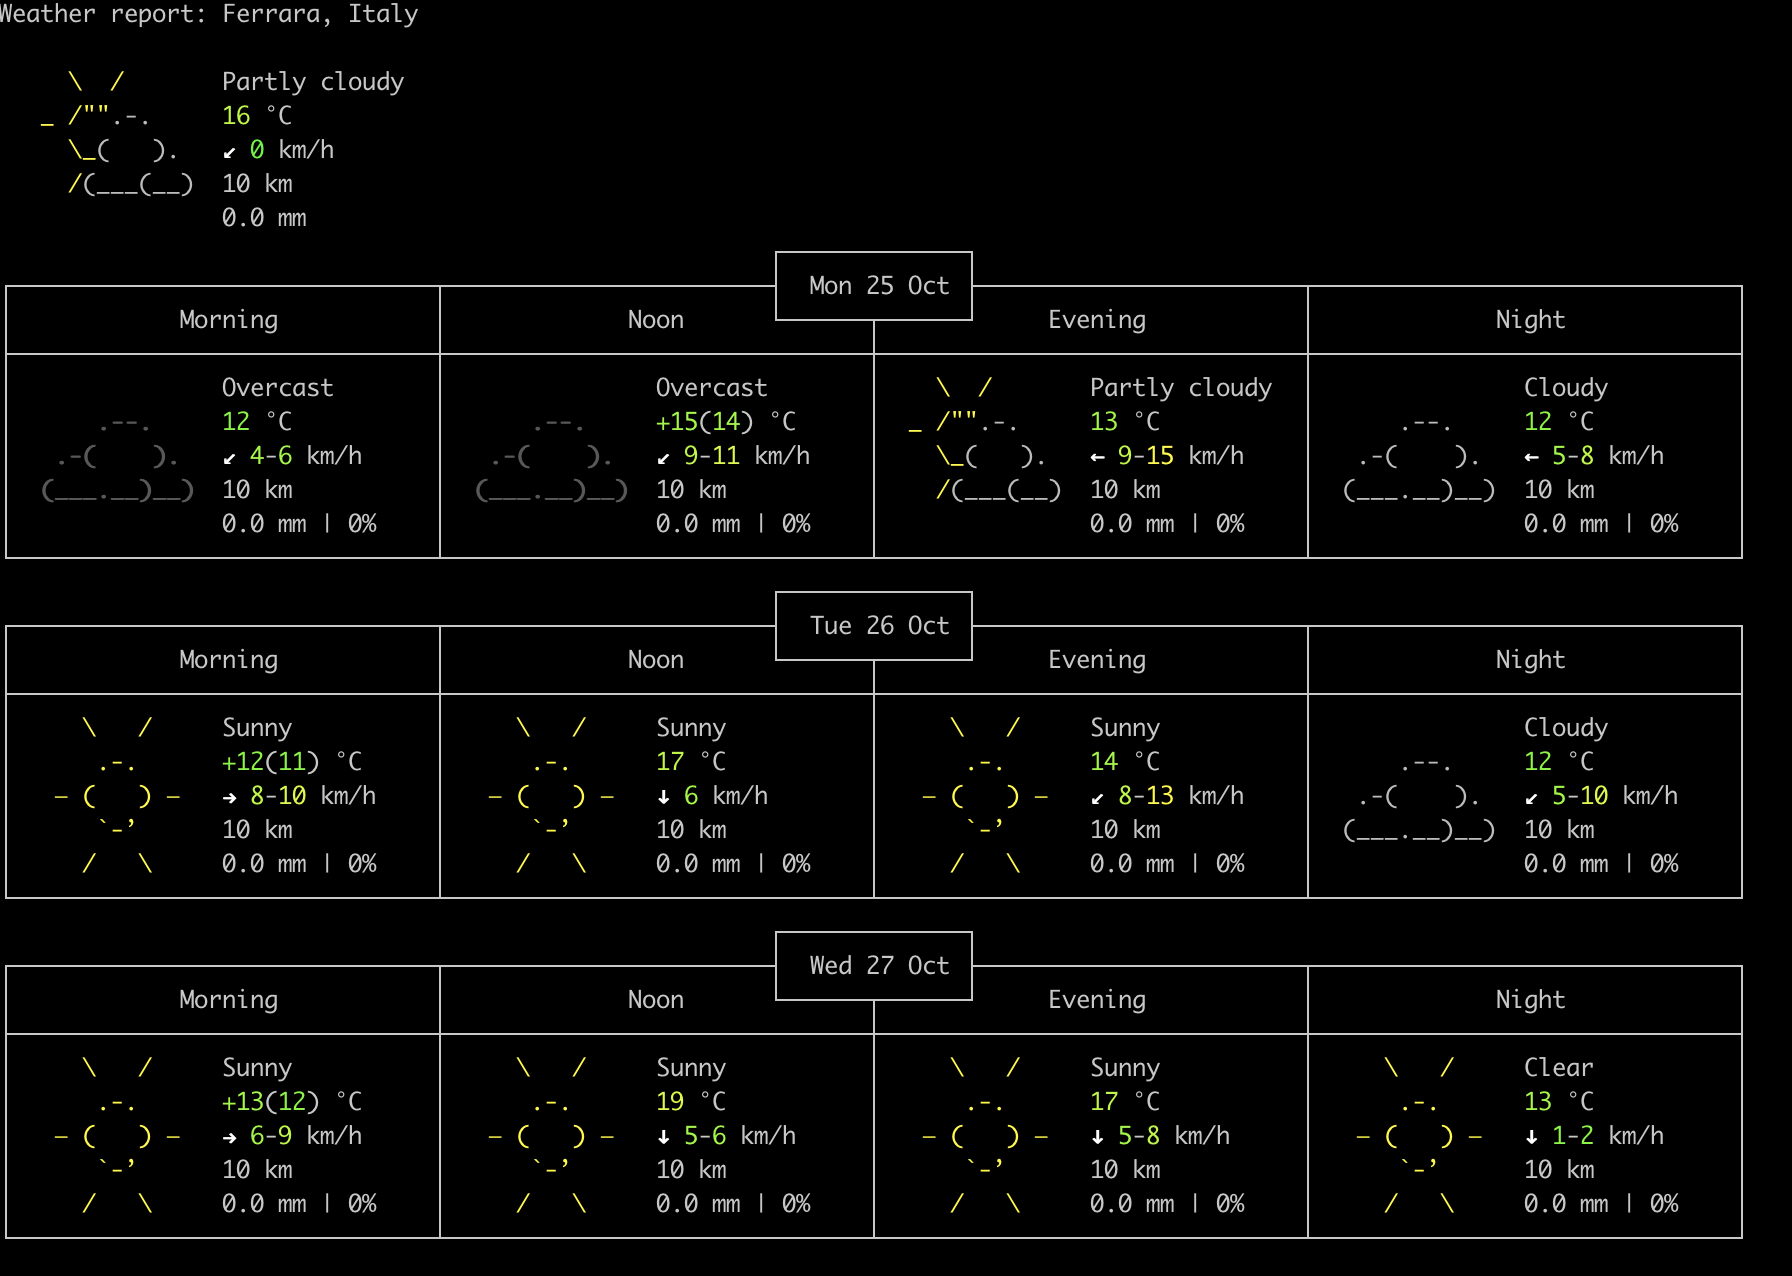Screen dimensions: 1792x1276
Task: Select the overcast cloud icon for Monday morning
Action: tap(115, 455)
